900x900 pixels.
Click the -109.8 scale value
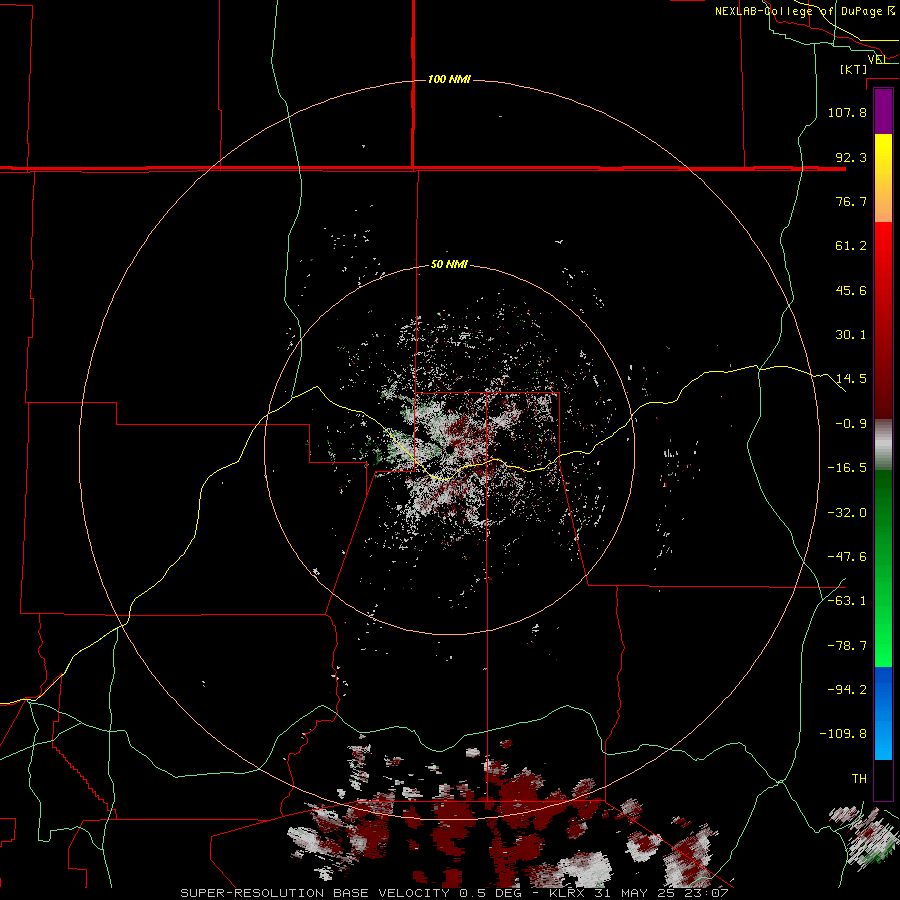pos(843,734)
